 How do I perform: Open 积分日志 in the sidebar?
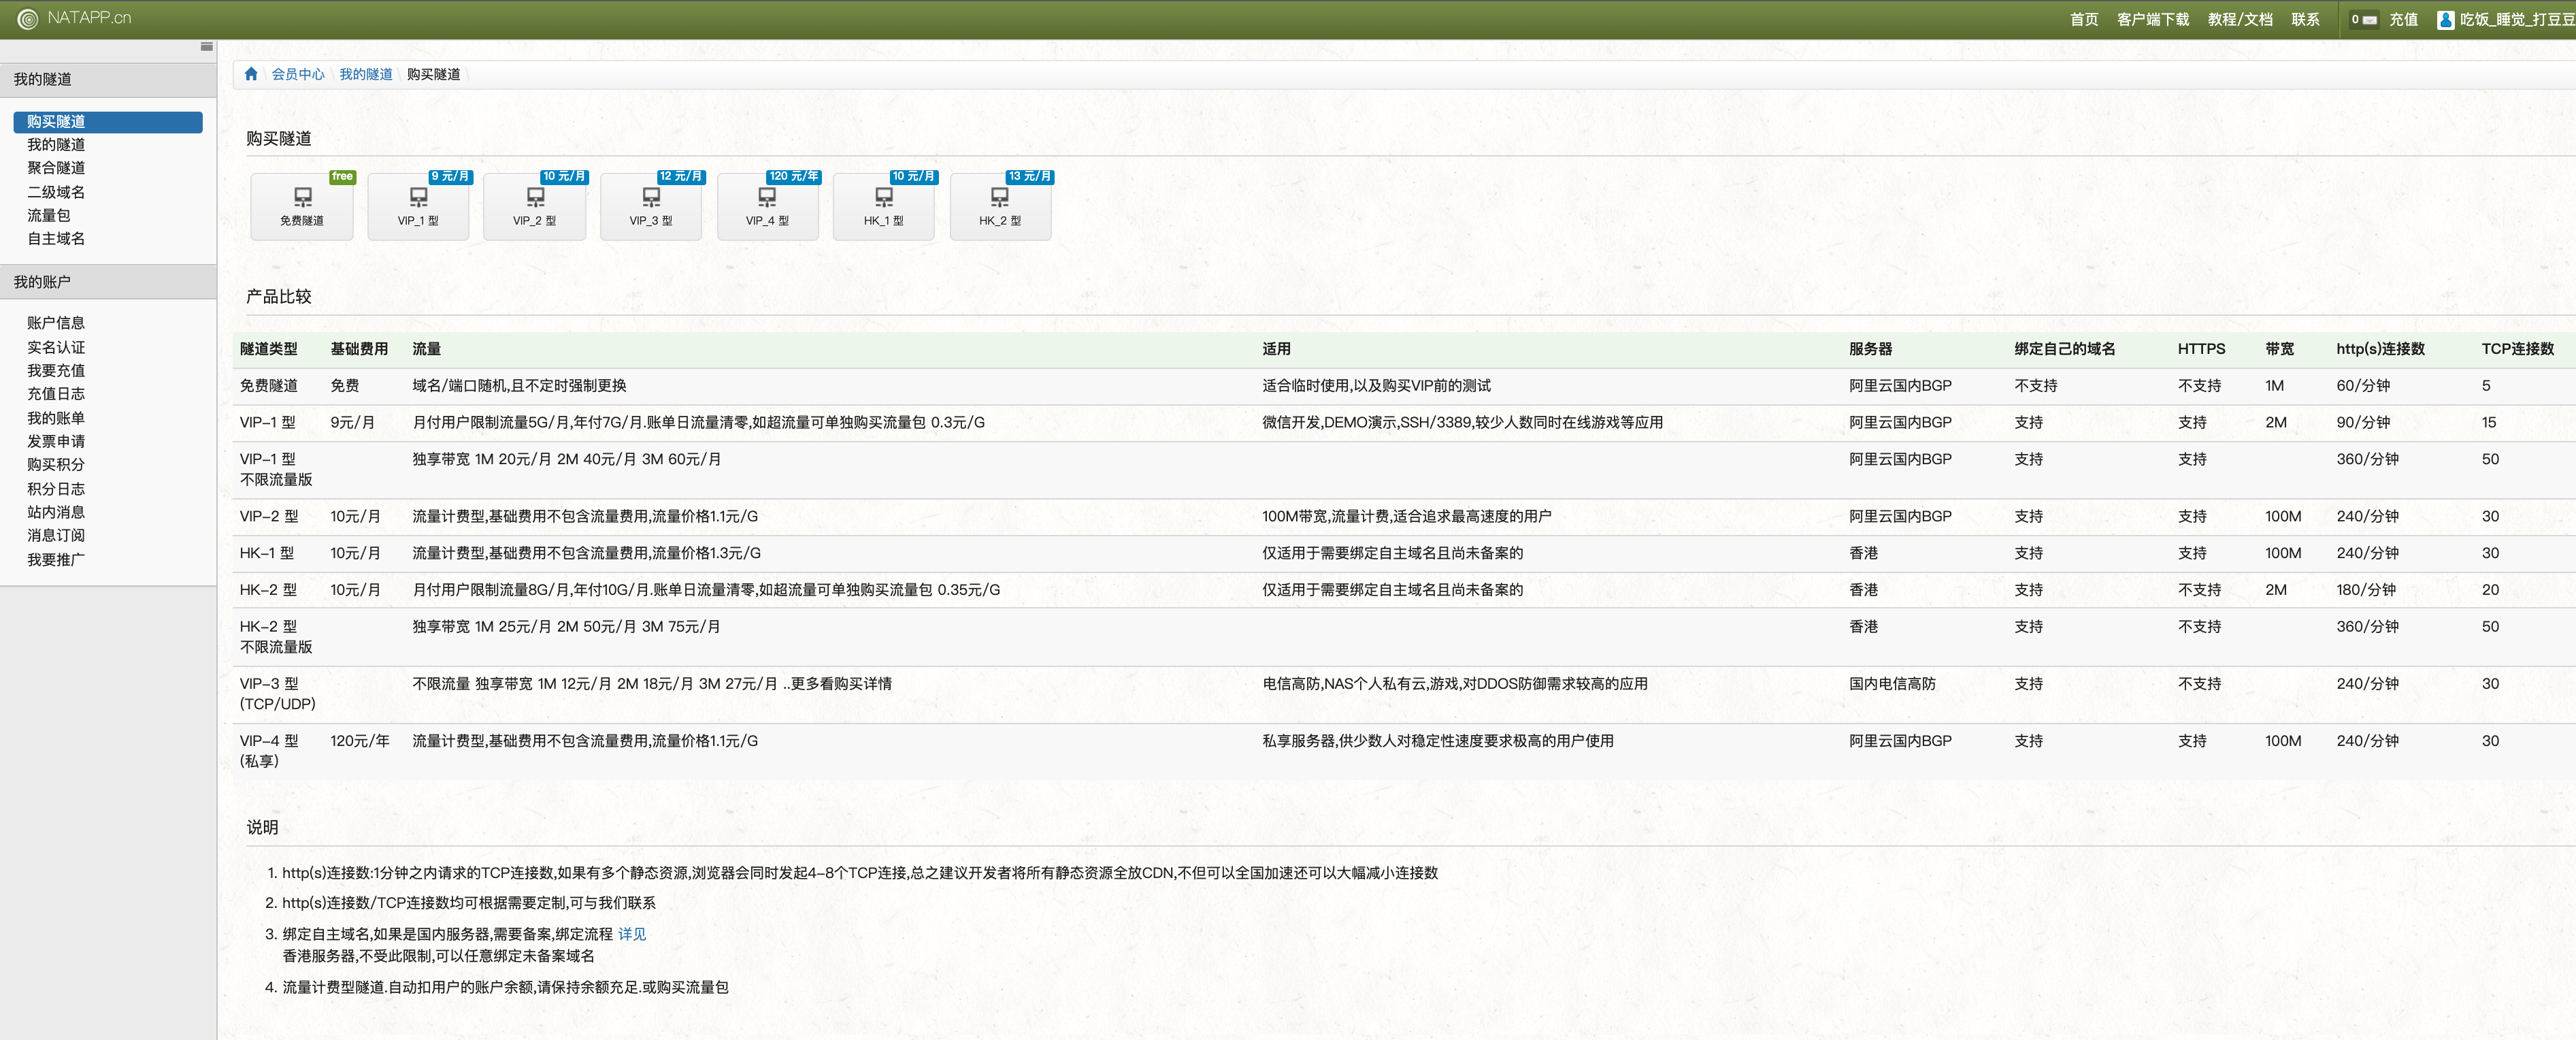tap(56, 489)
